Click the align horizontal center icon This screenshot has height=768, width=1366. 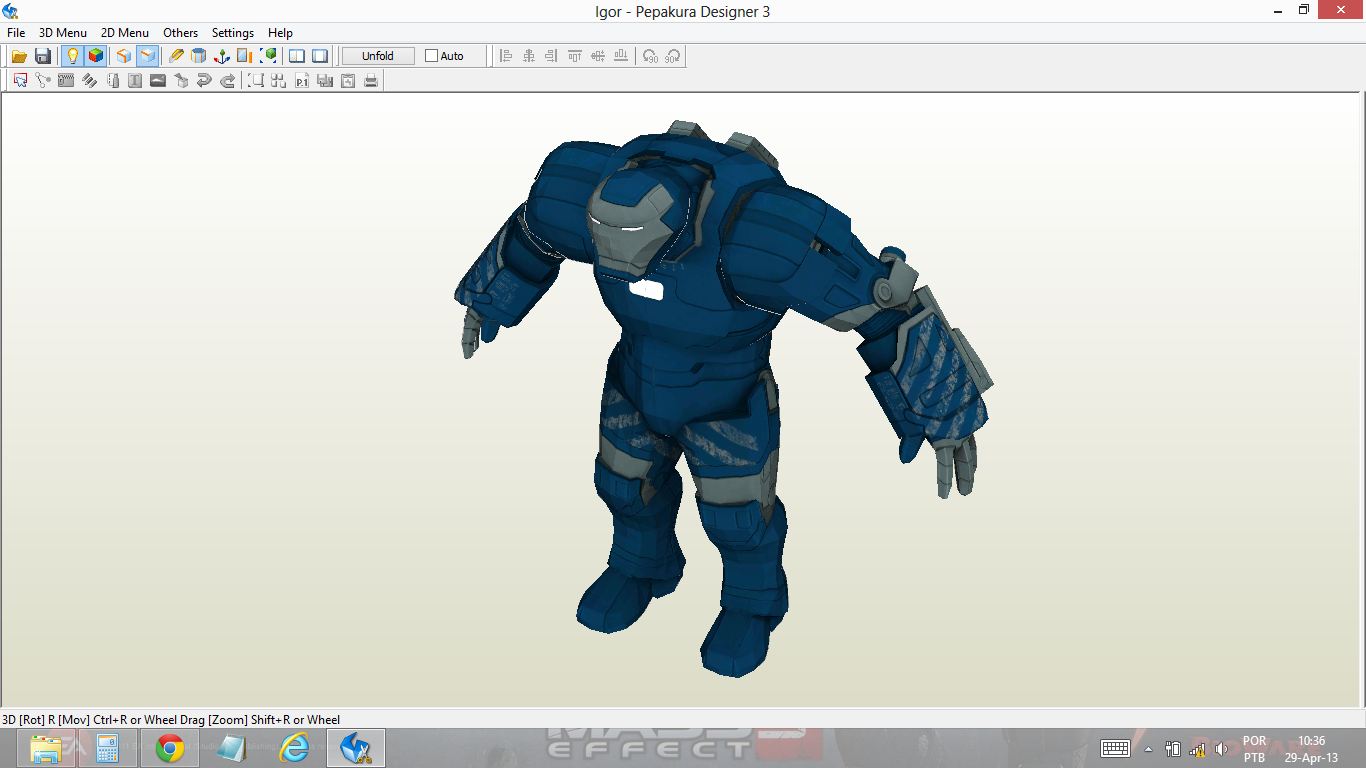(x=529, y=56)
